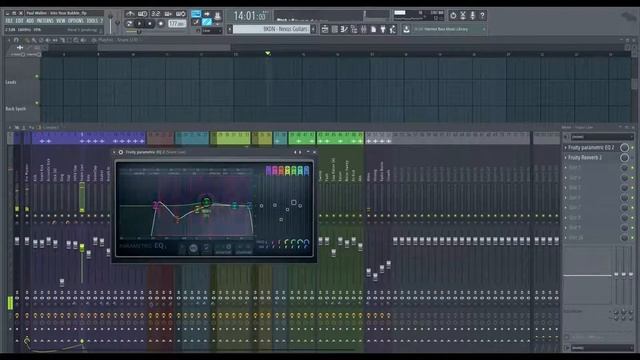Select the highlighted blue snap mode icon
The height and width of the screenshot is (360, 640).
pos(207,22)
